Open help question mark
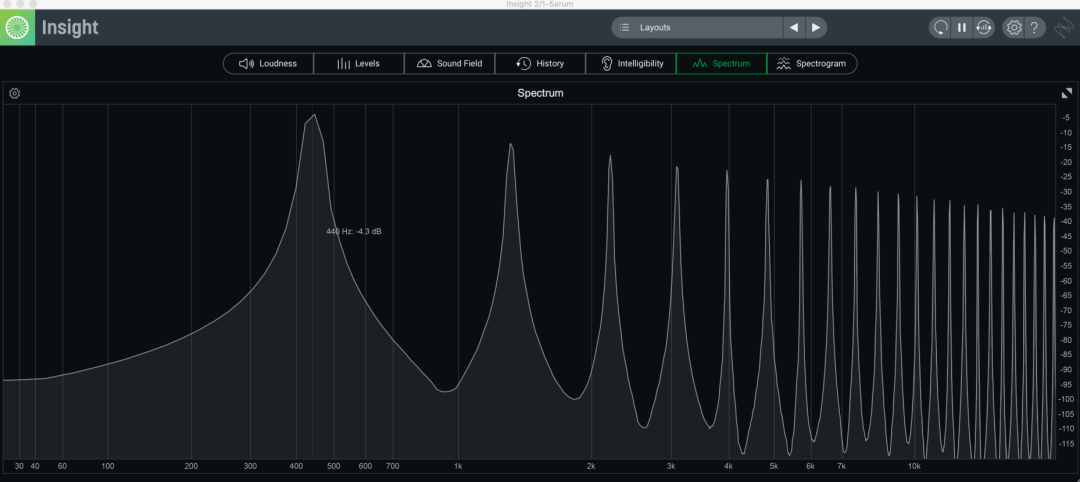The height and width of the screenshot is (482, 1080). point(1034,28)
